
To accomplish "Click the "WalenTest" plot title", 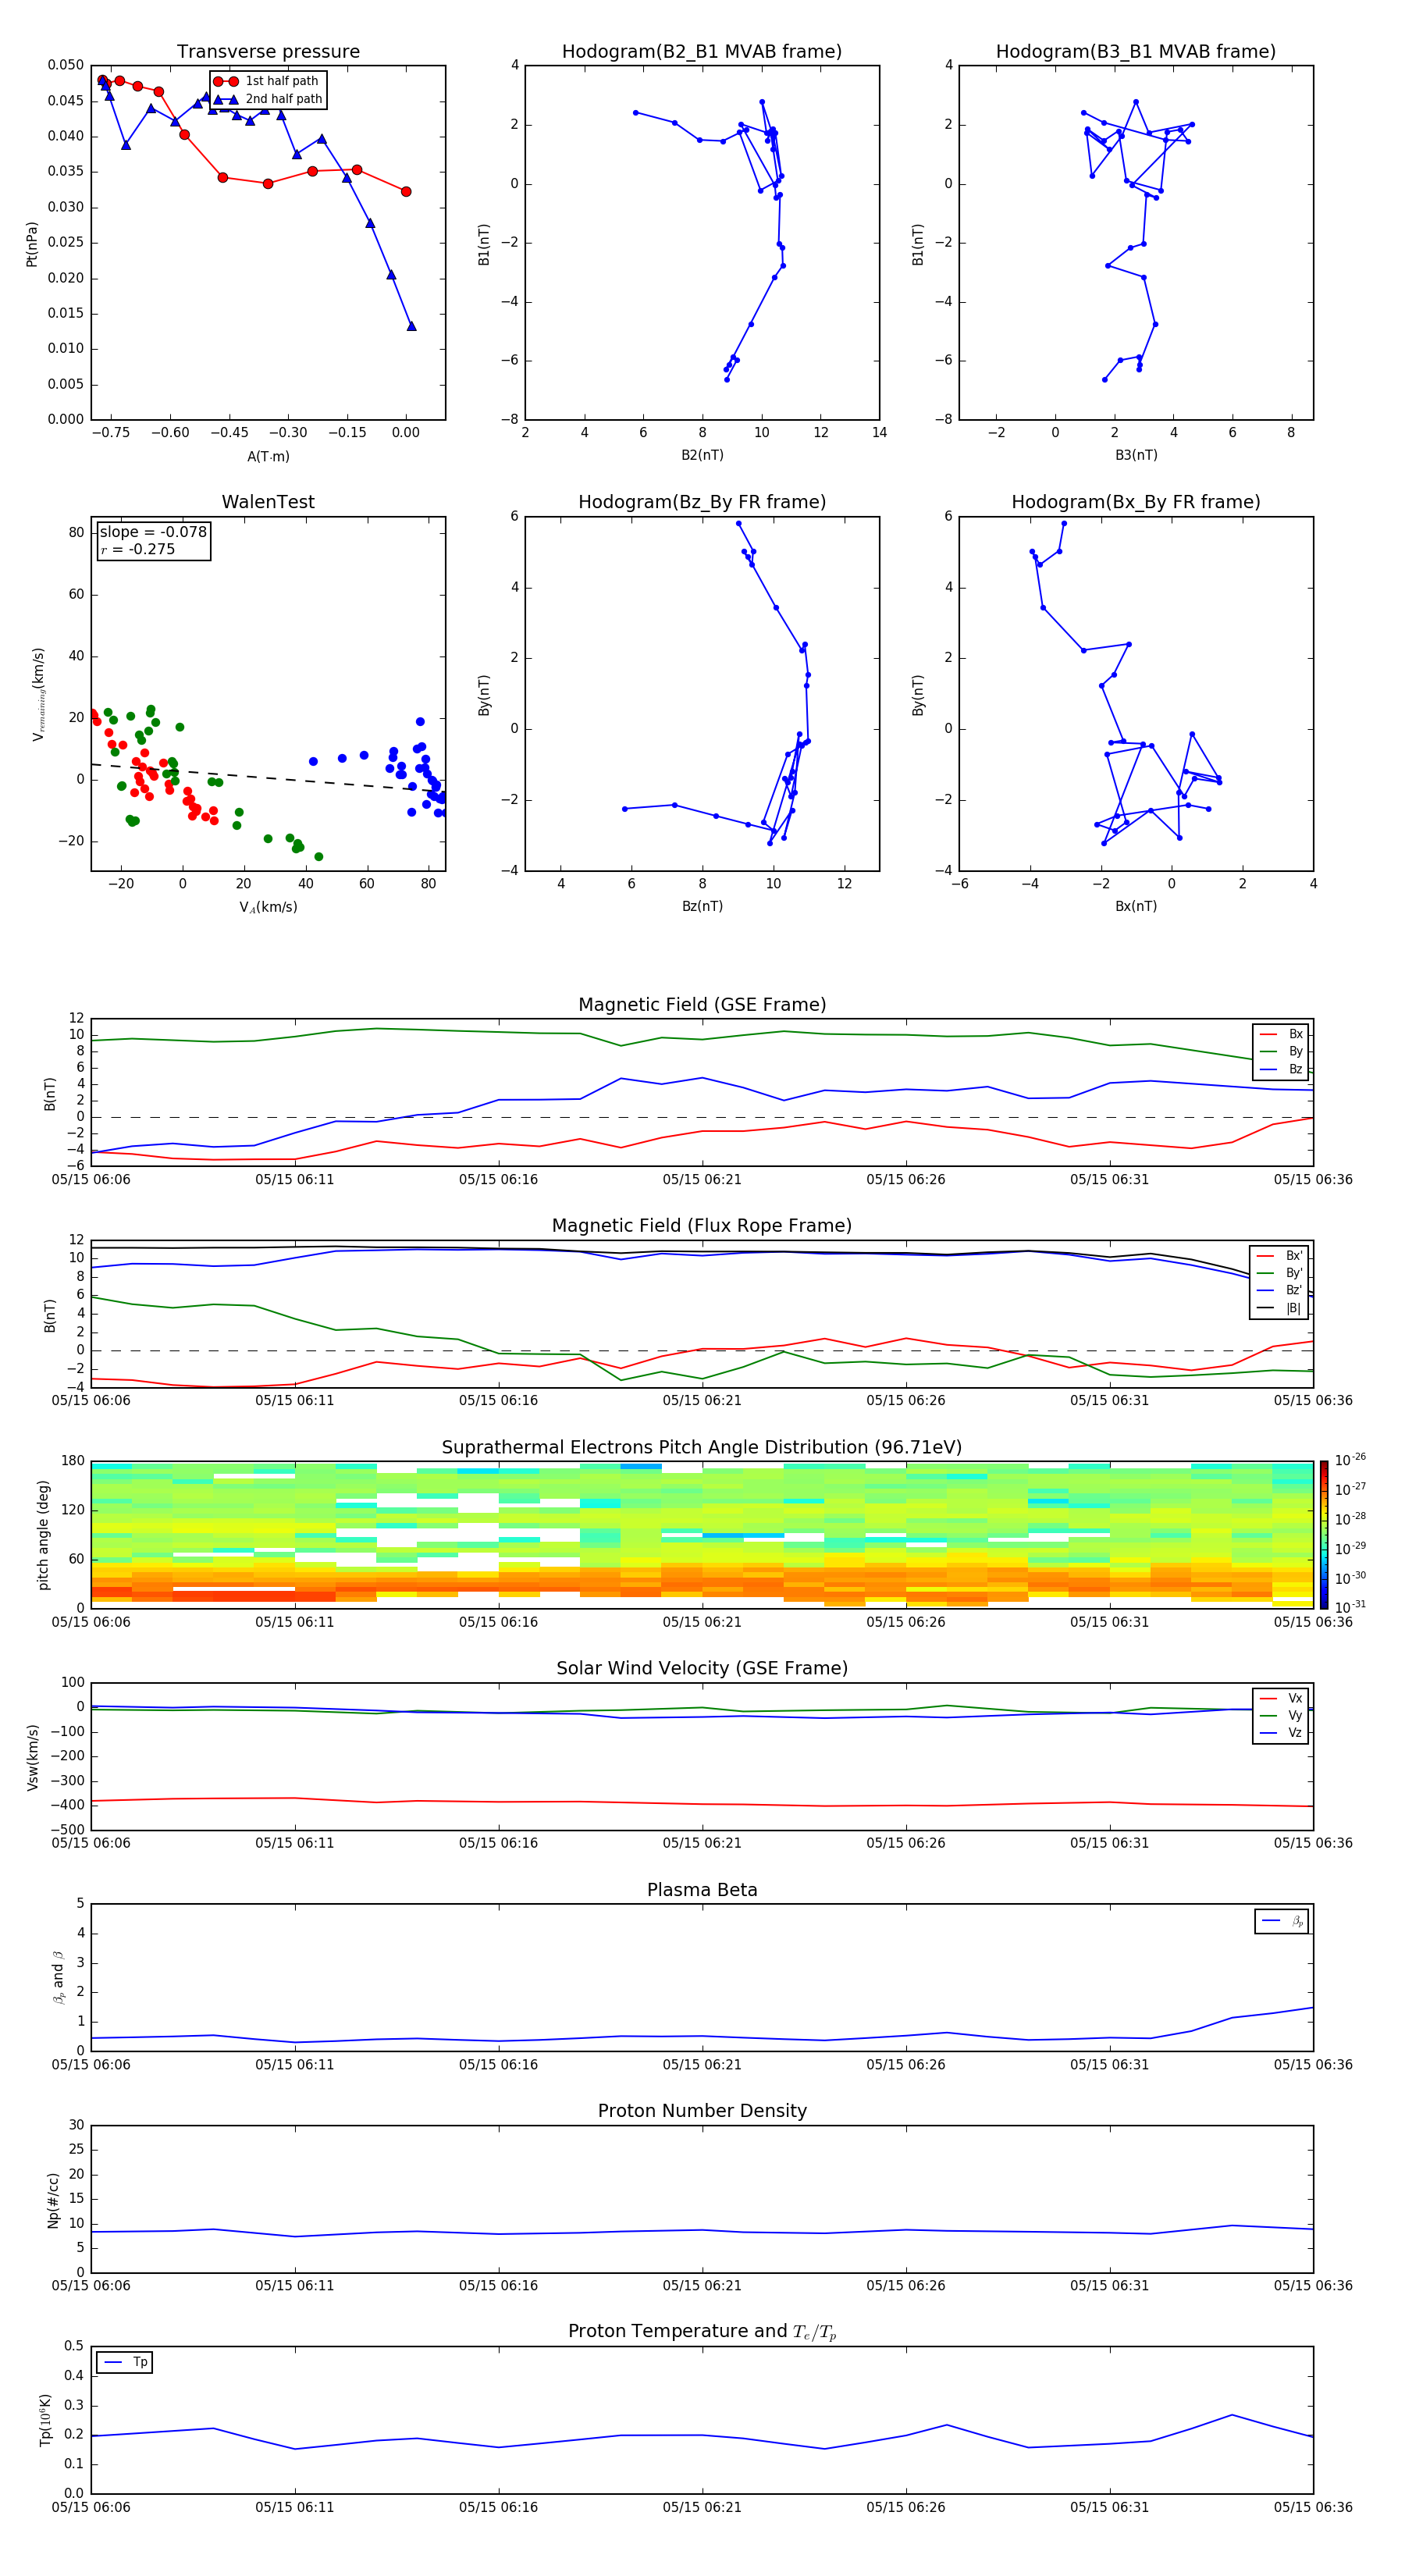I will tap(268, 502).
